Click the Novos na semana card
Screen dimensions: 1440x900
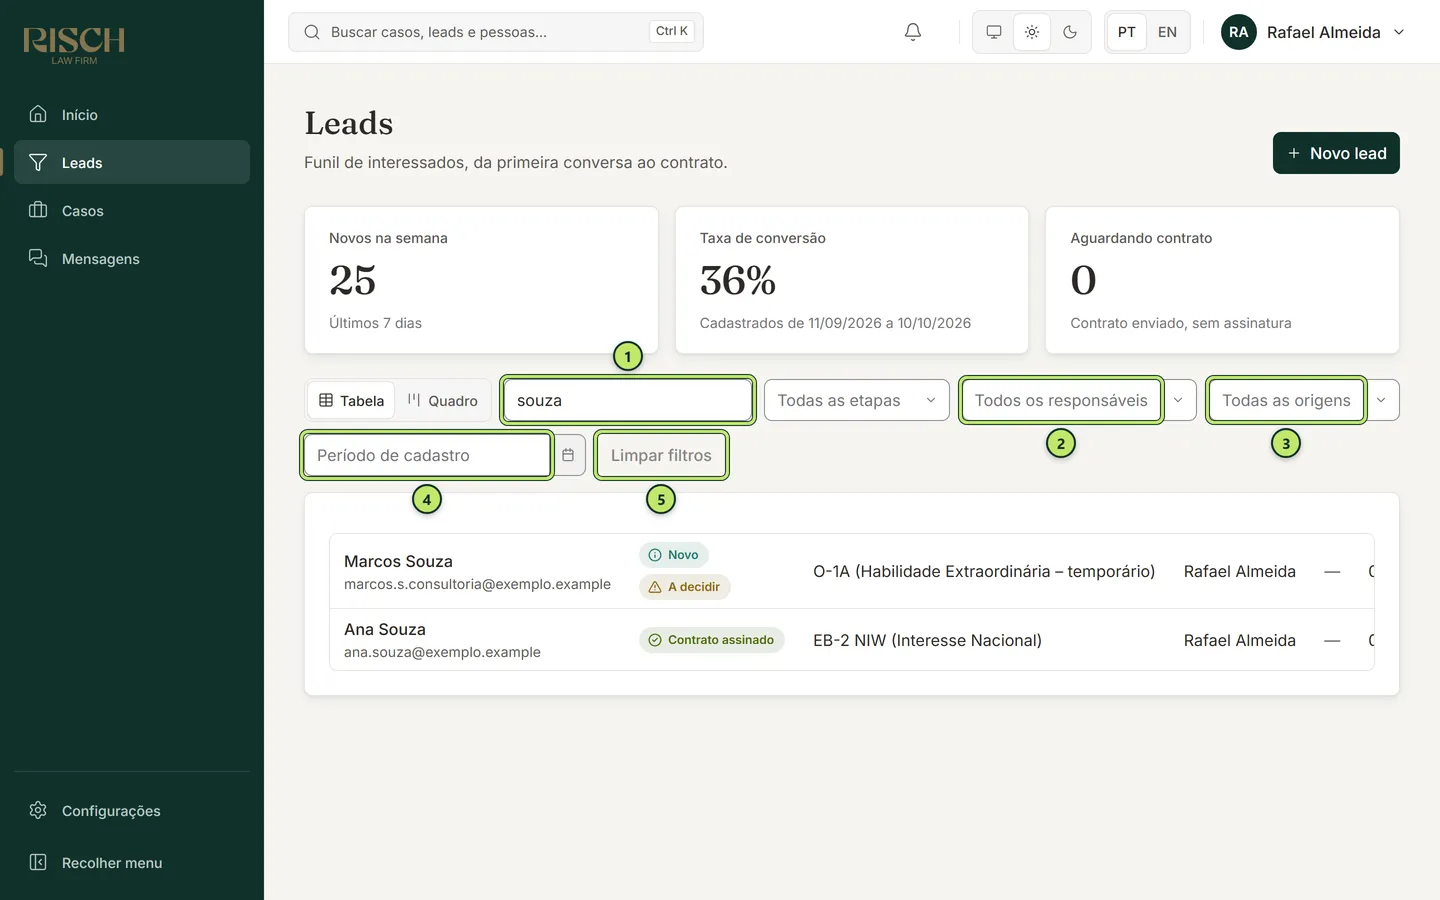point(481,280)
